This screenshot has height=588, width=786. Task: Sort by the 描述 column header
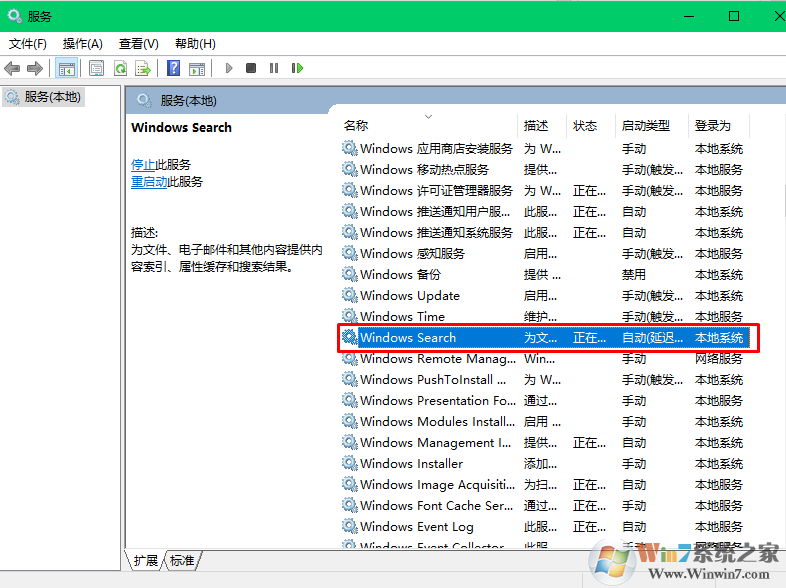tap(536, 125)
